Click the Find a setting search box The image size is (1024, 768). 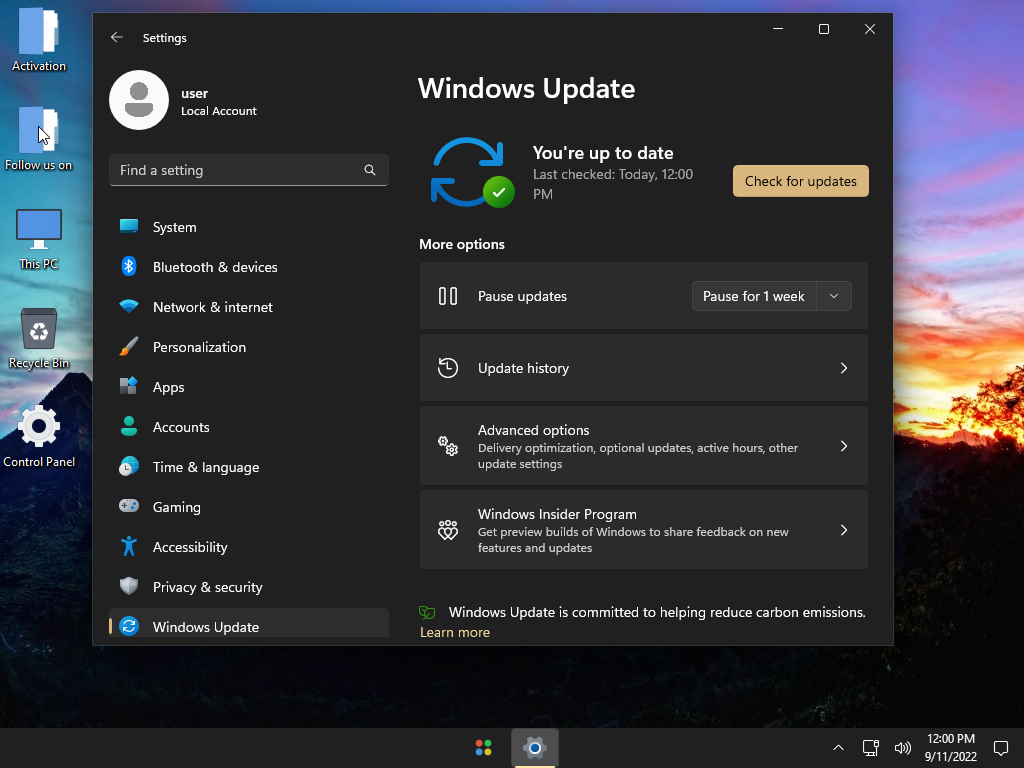point(249,170)
